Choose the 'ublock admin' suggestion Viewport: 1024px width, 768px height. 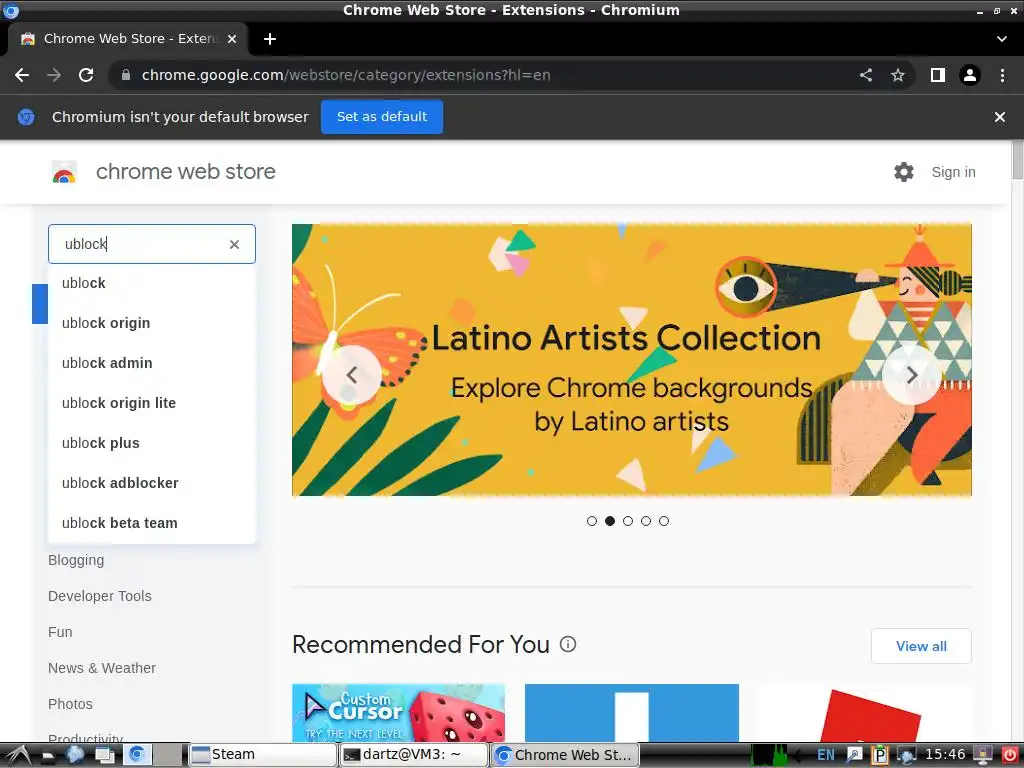[152, 363]
